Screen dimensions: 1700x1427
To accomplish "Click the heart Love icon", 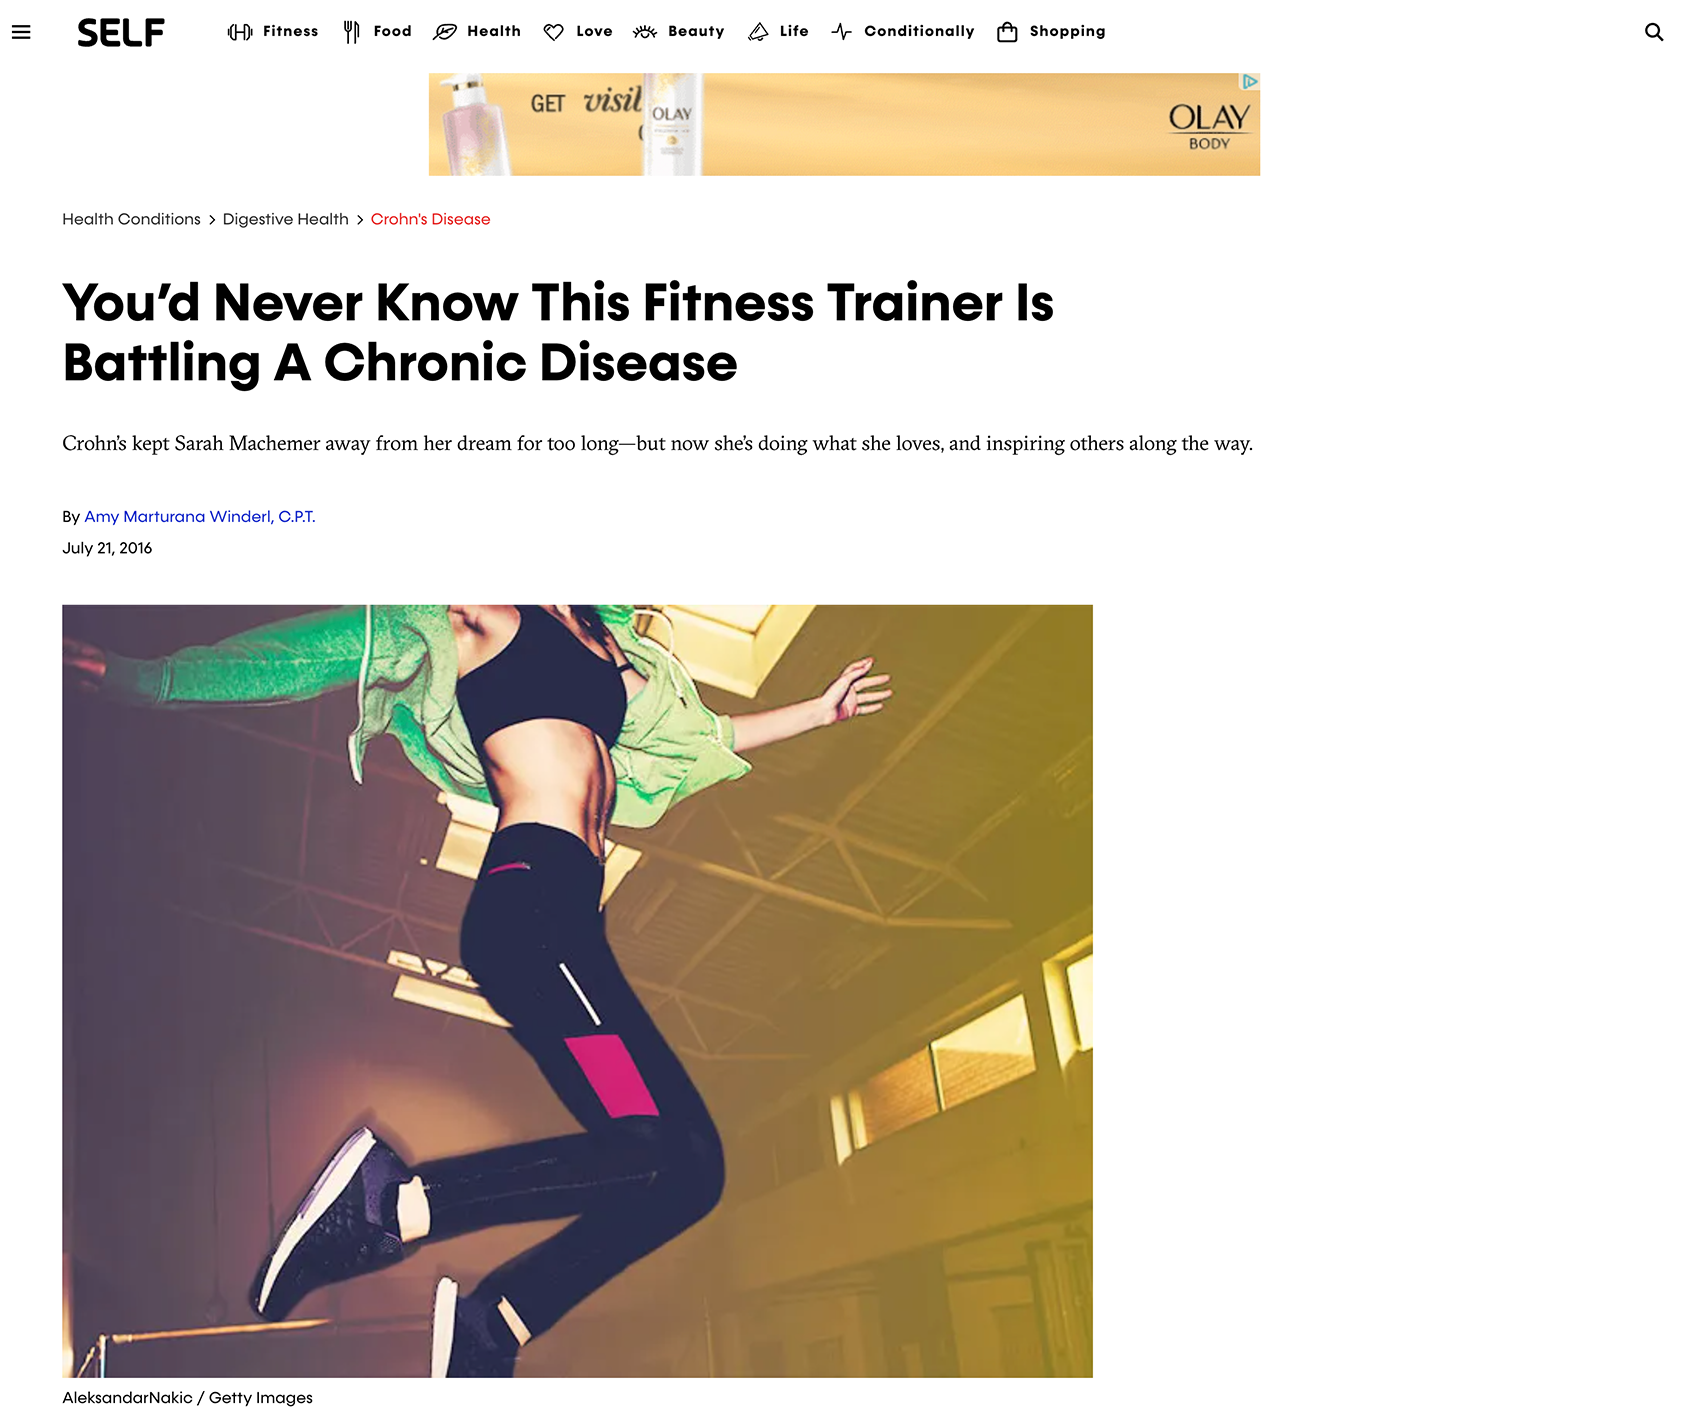I will tap(553, 32).
